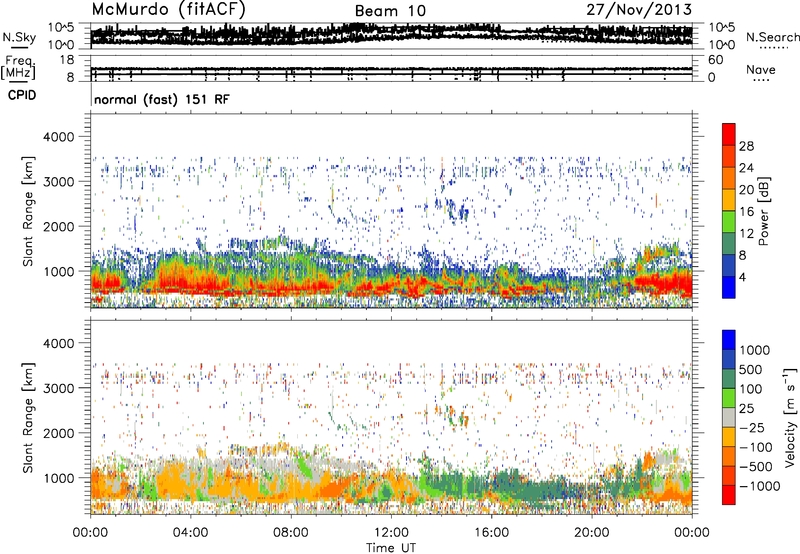Click the '4' Power colorbar tick

(x=743, y=277)
